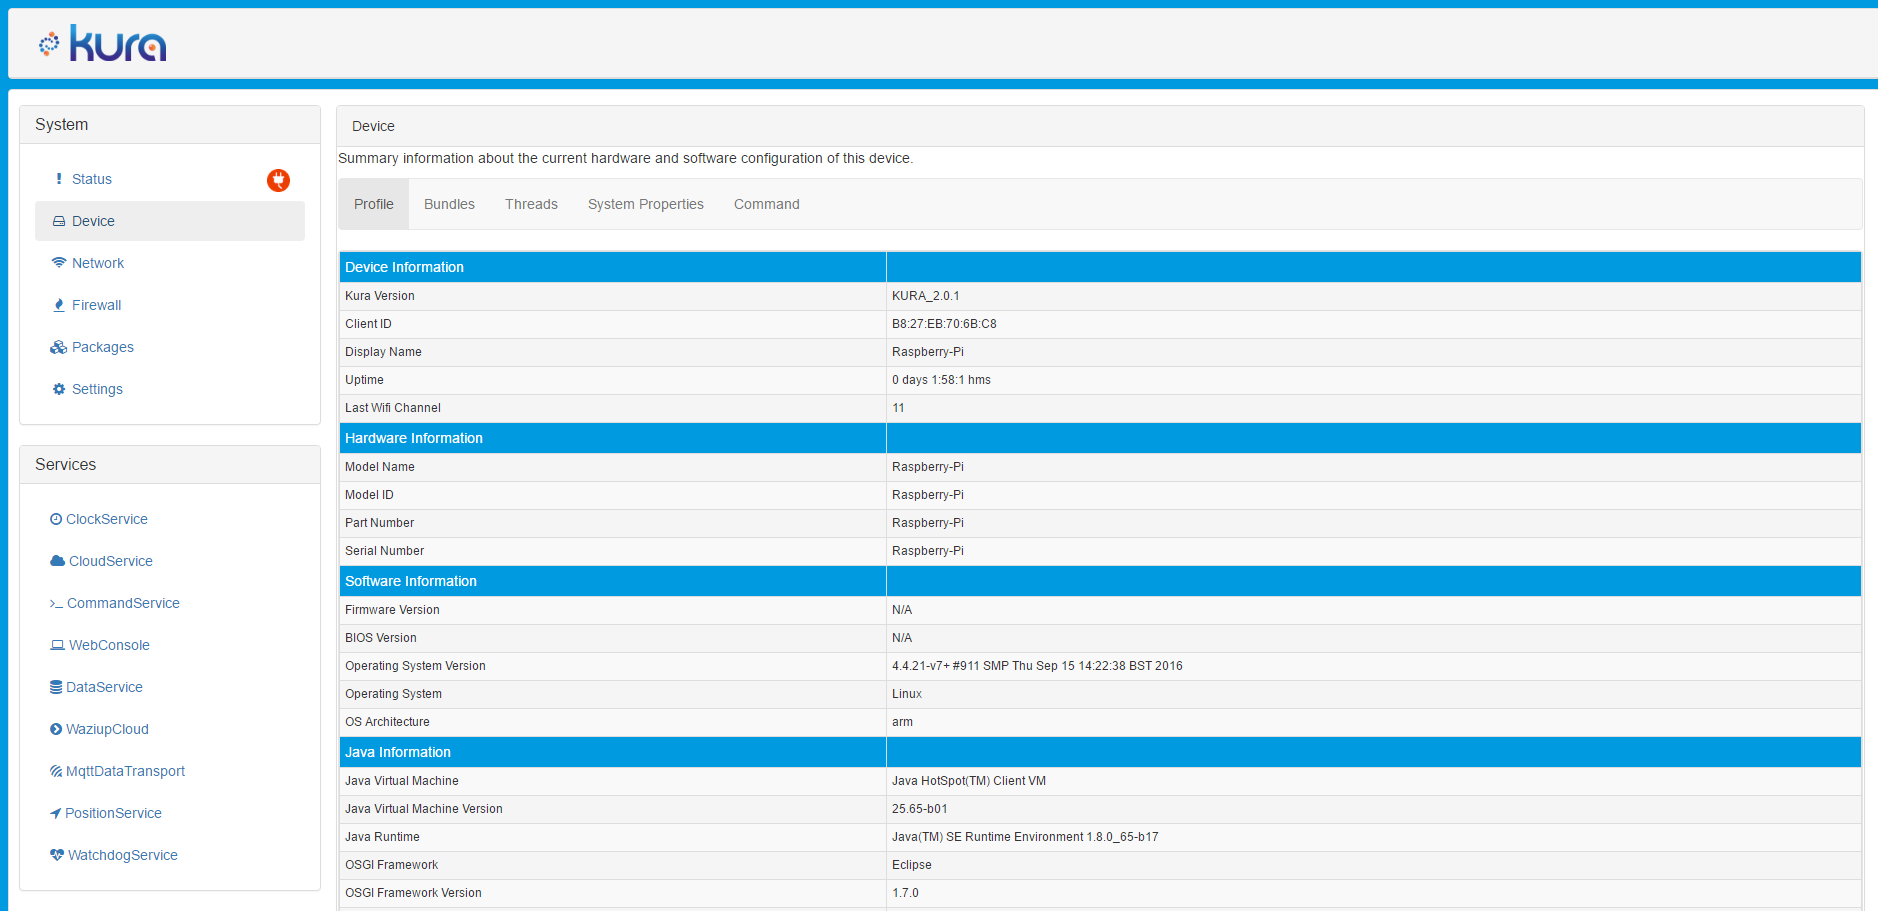Click the Java Information section header
1878x911 pixels.
397,752
